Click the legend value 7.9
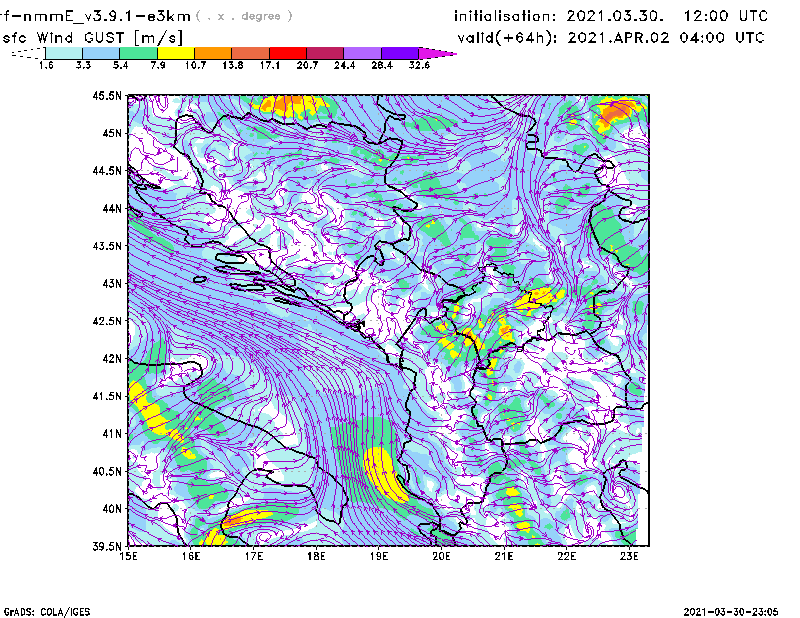800x618 pixels. click(158, 65)
